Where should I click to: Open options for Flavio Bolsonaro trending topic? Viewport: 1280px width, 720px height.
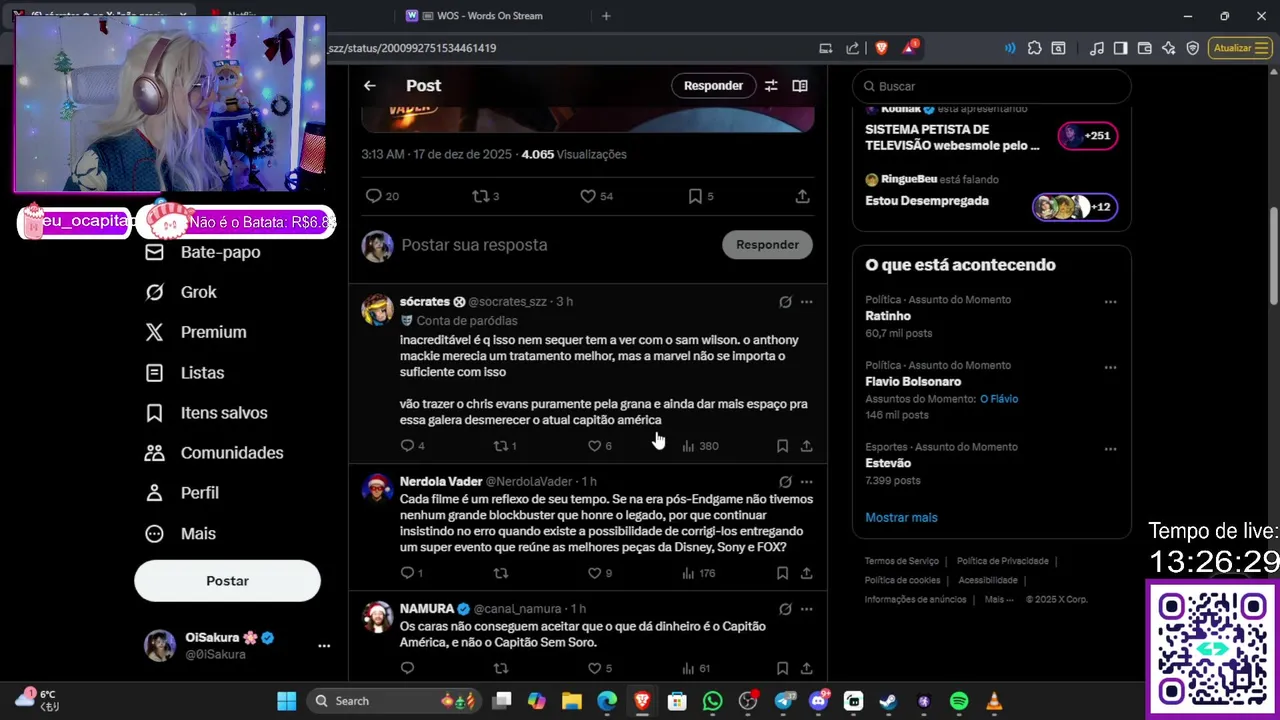[x=1110, y=368]
